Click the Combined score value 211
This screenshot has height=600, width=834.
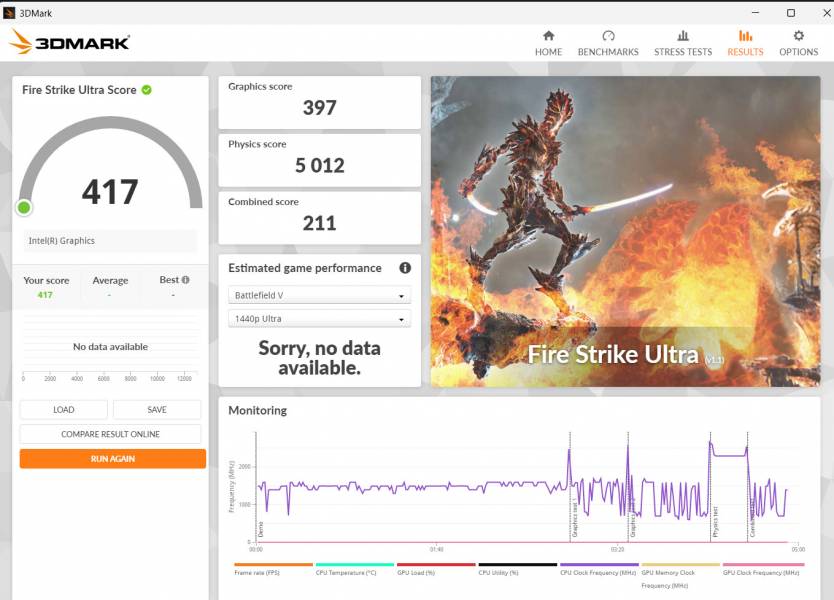[x=320, y=223]
